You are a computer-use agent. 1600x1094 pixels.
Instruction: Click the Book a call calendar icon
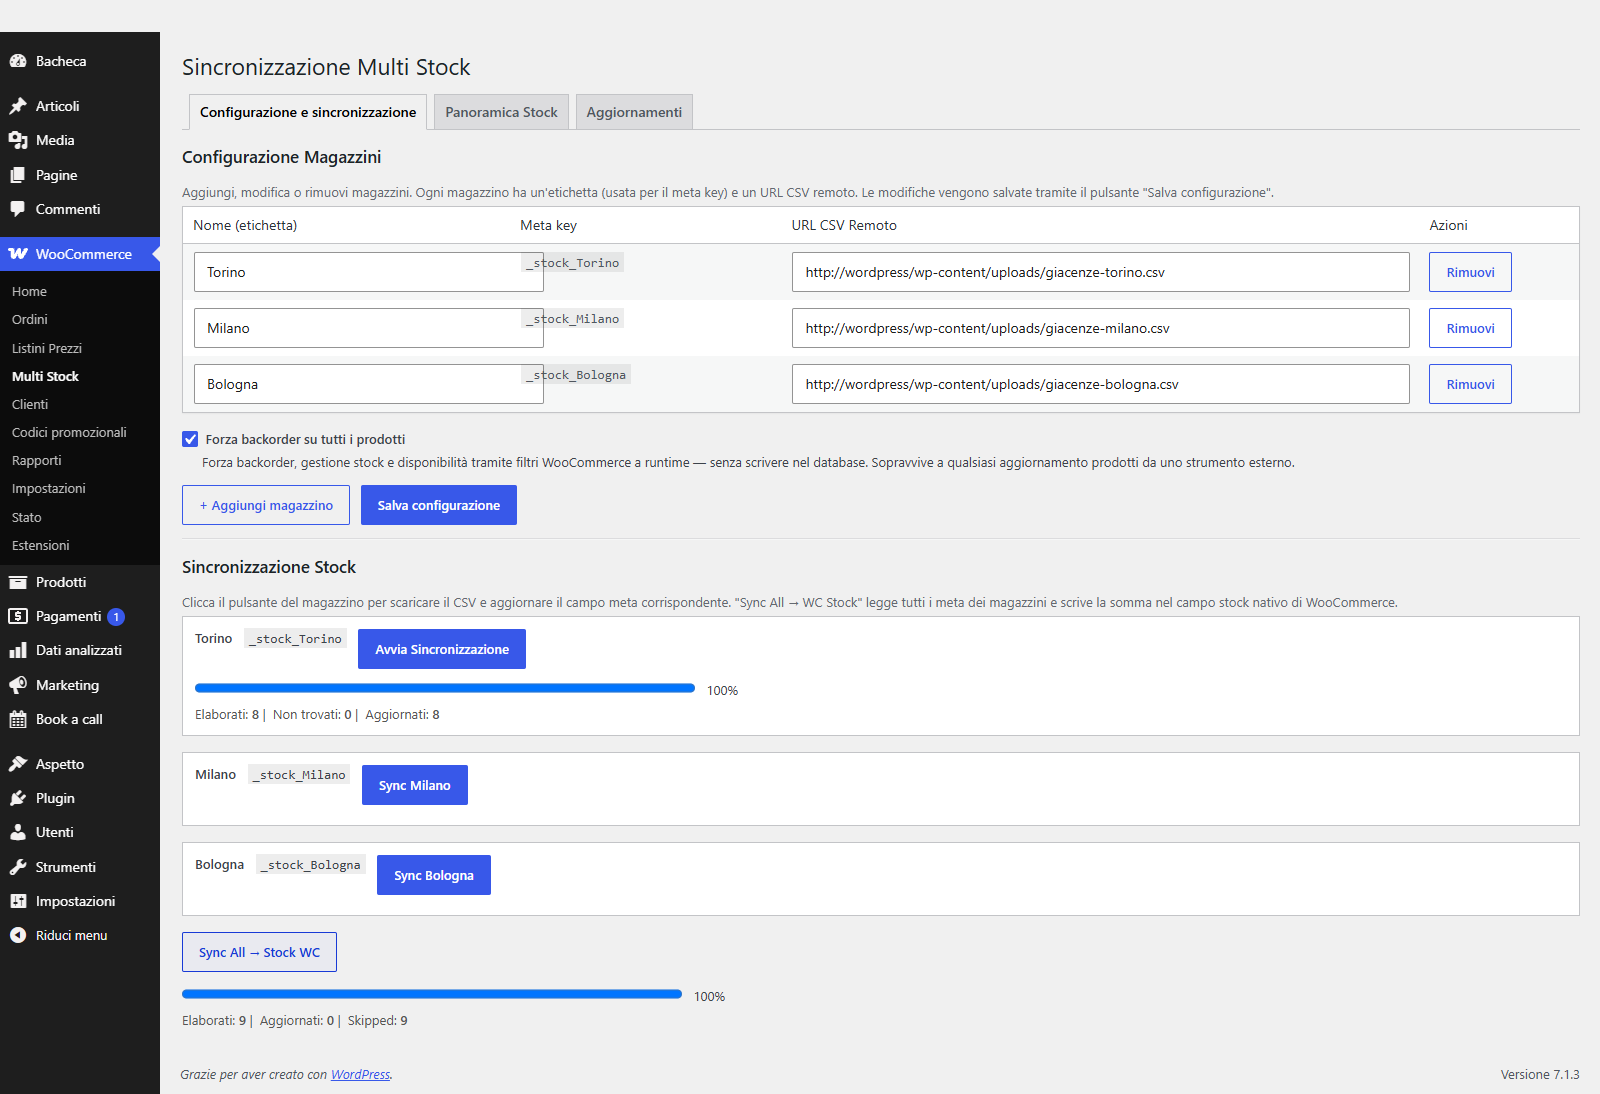(x=18, y=719)
